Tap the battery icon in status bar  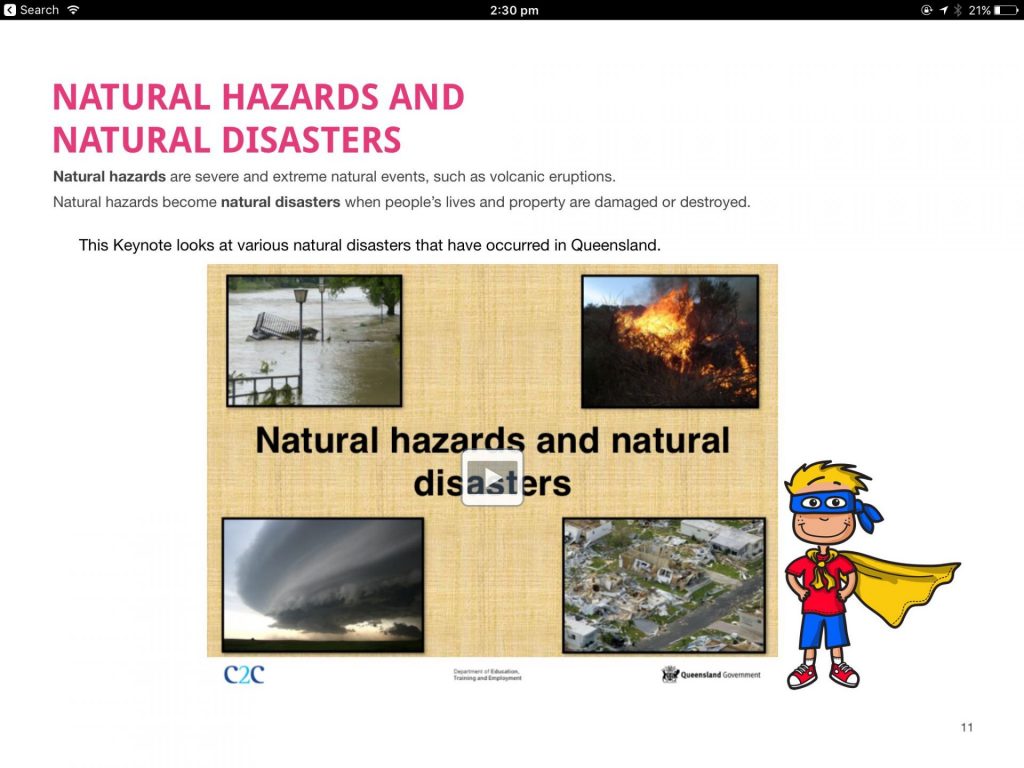pos(1006,10)
